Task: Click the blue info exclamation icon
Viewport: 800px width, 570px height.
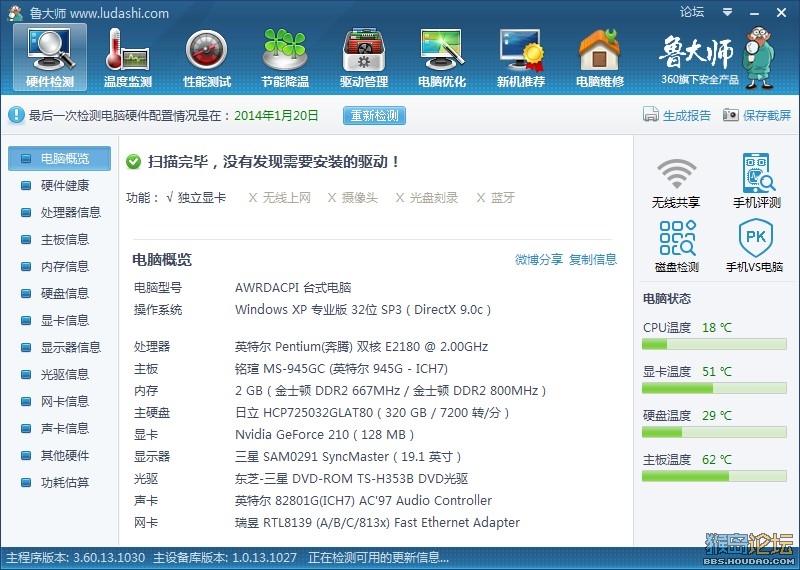Action: [16, 115]
